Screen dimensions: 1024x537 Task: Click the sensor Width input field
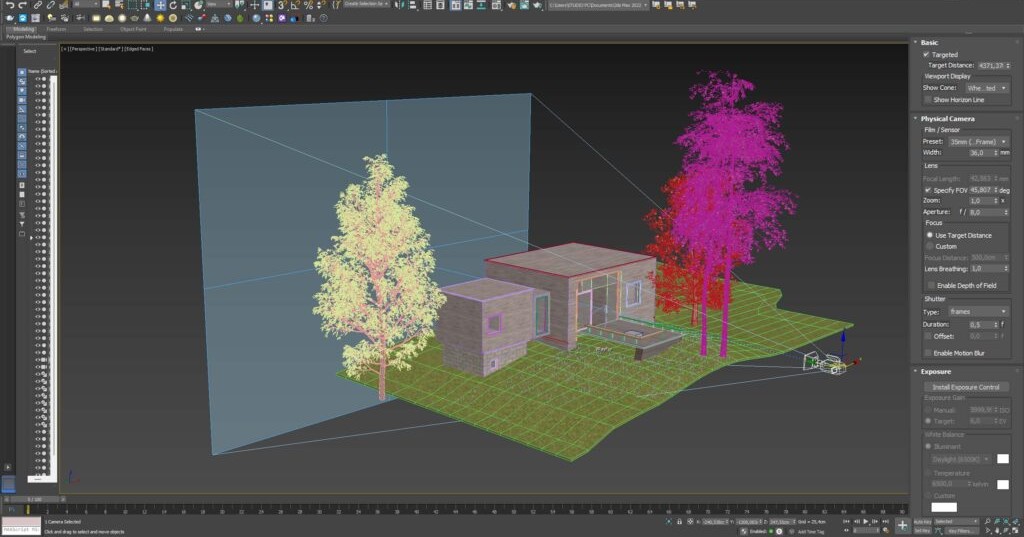click(983, 153)
